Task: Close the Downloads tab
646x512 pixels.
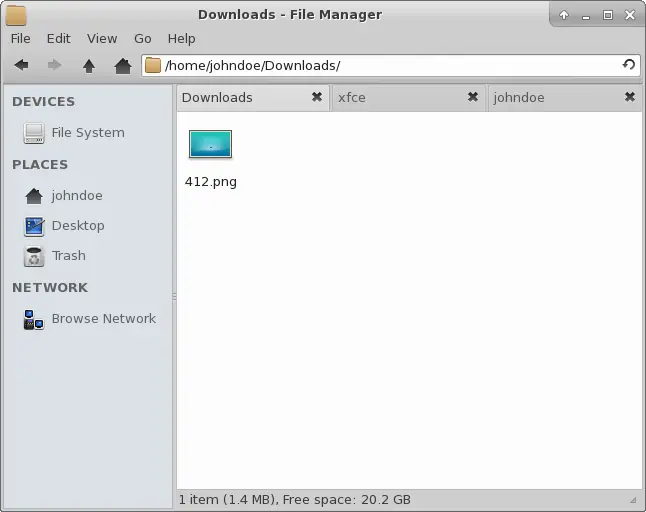Action: 317,97
